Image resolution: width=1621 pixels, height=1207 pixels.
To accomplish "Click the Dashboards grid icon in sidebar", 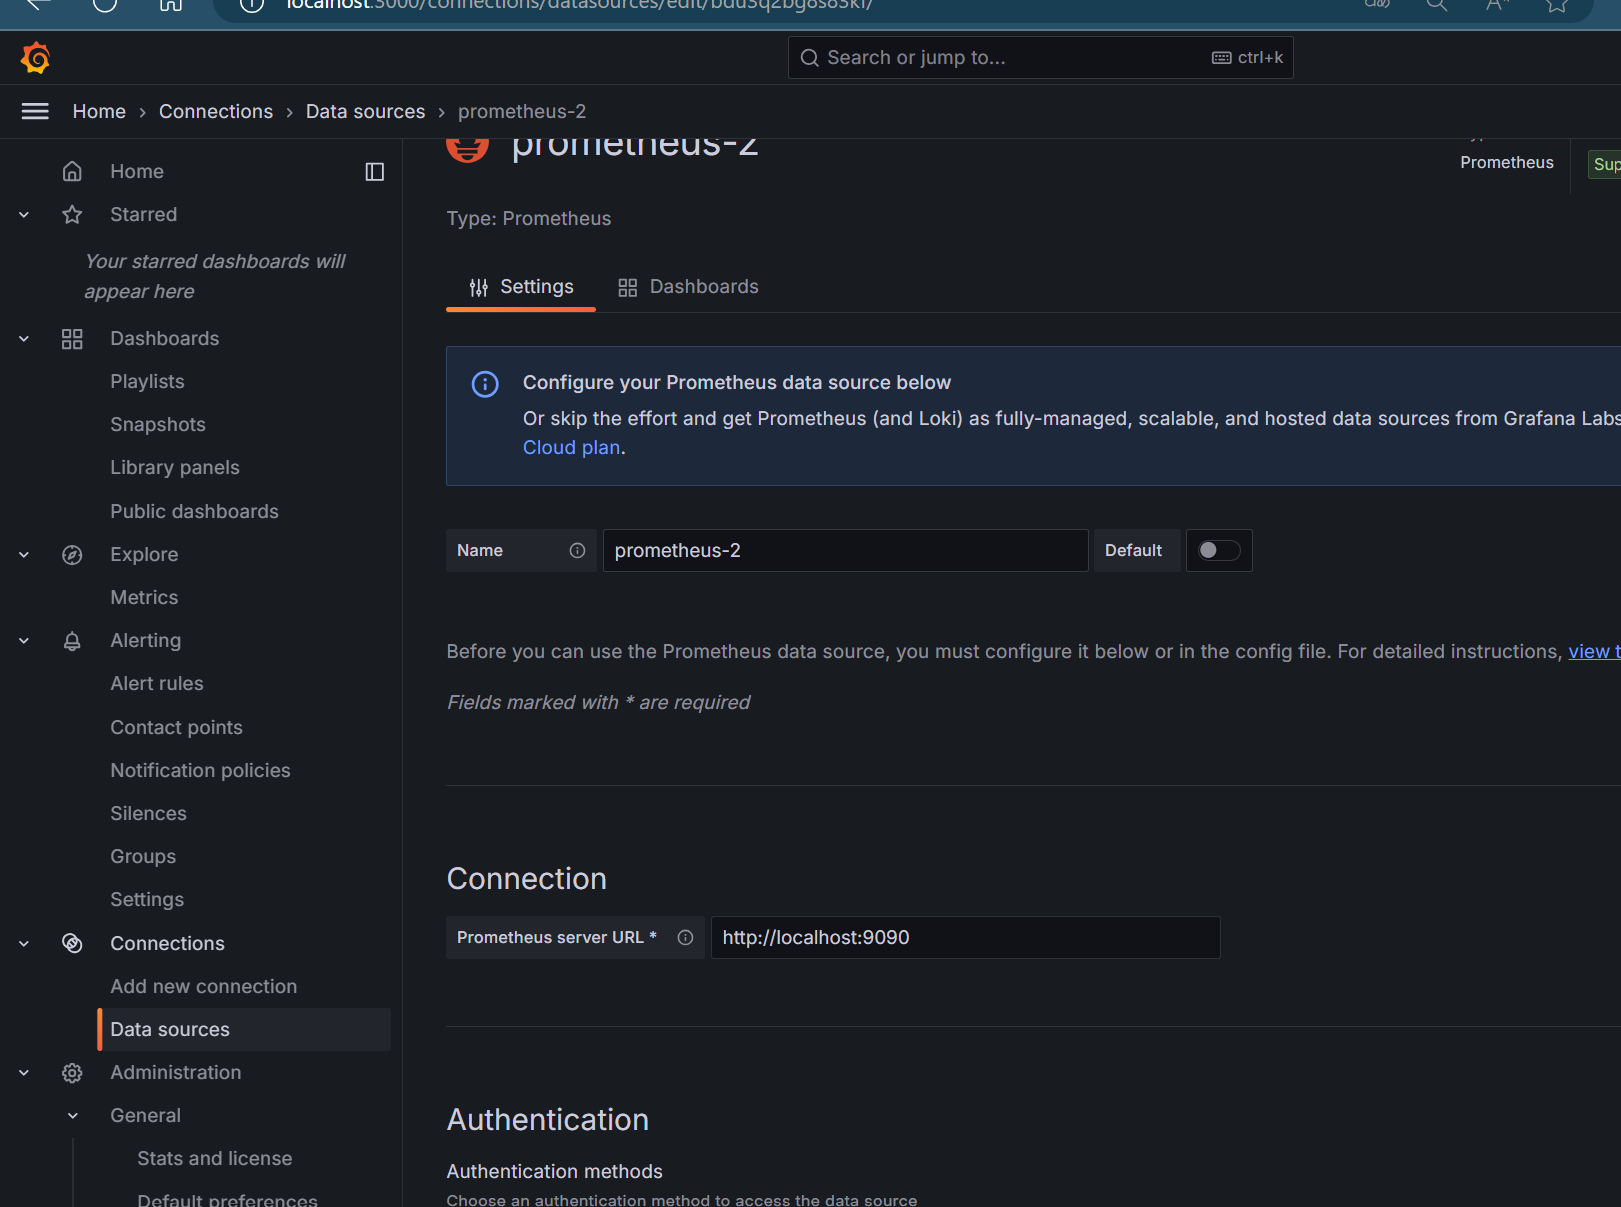I will tap(72, 339).
